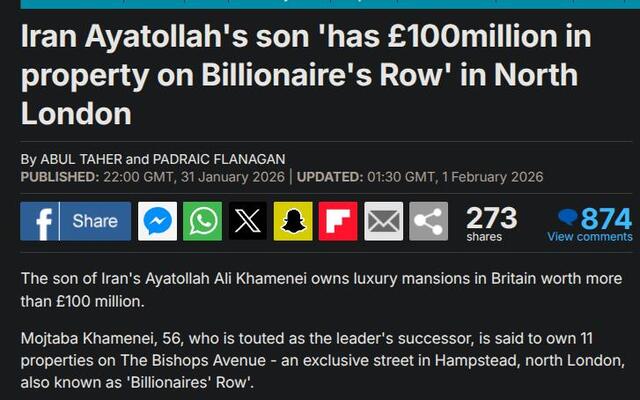Share via Facebook Messenger icon
This screenshot has height=400, width=640.
(x=158, y=221)
